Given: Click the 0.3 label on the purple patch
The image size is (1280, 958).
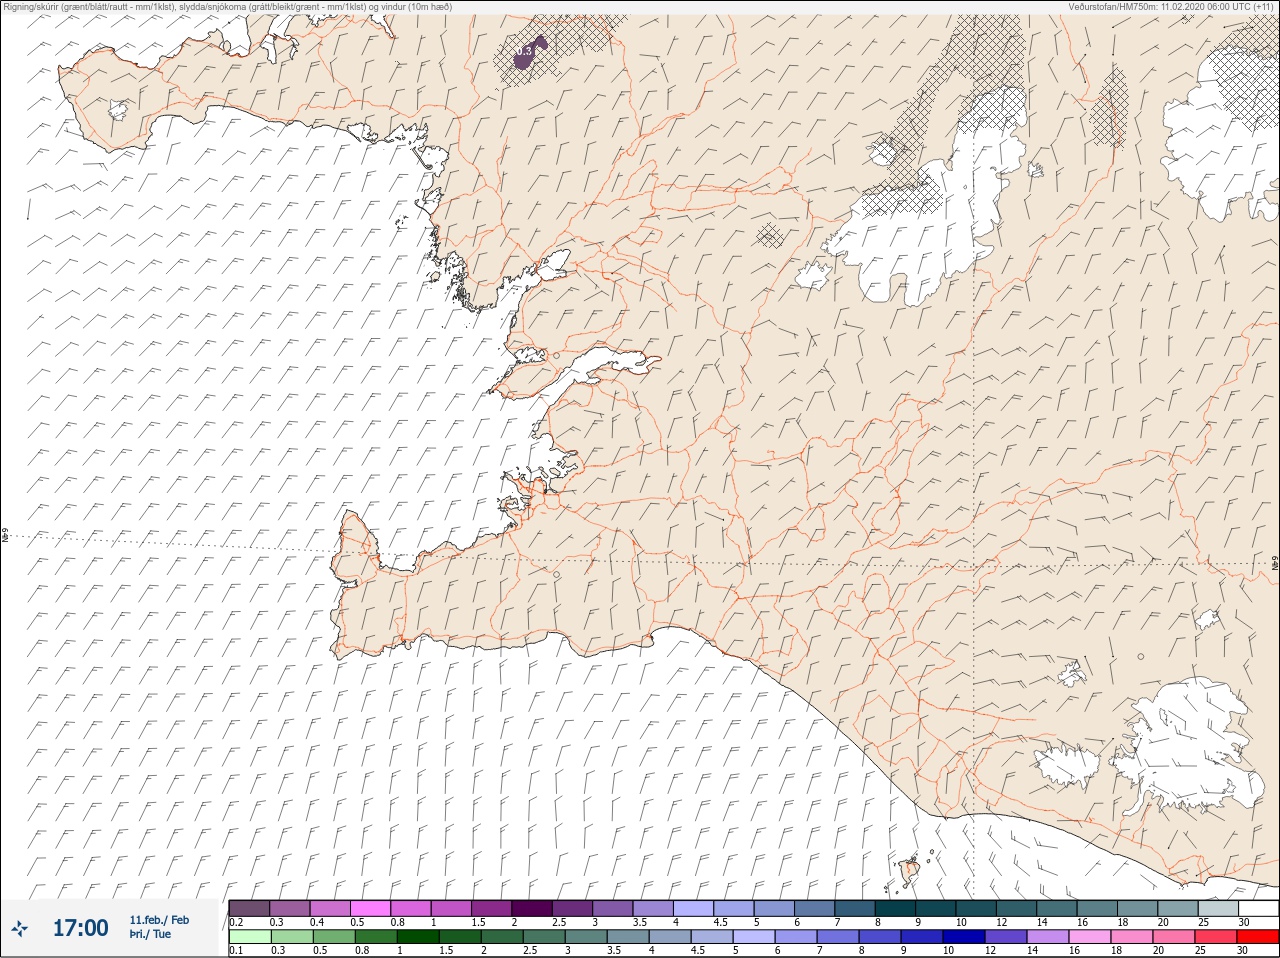Looking at the screenshot, I should click(x=524, y=52).
